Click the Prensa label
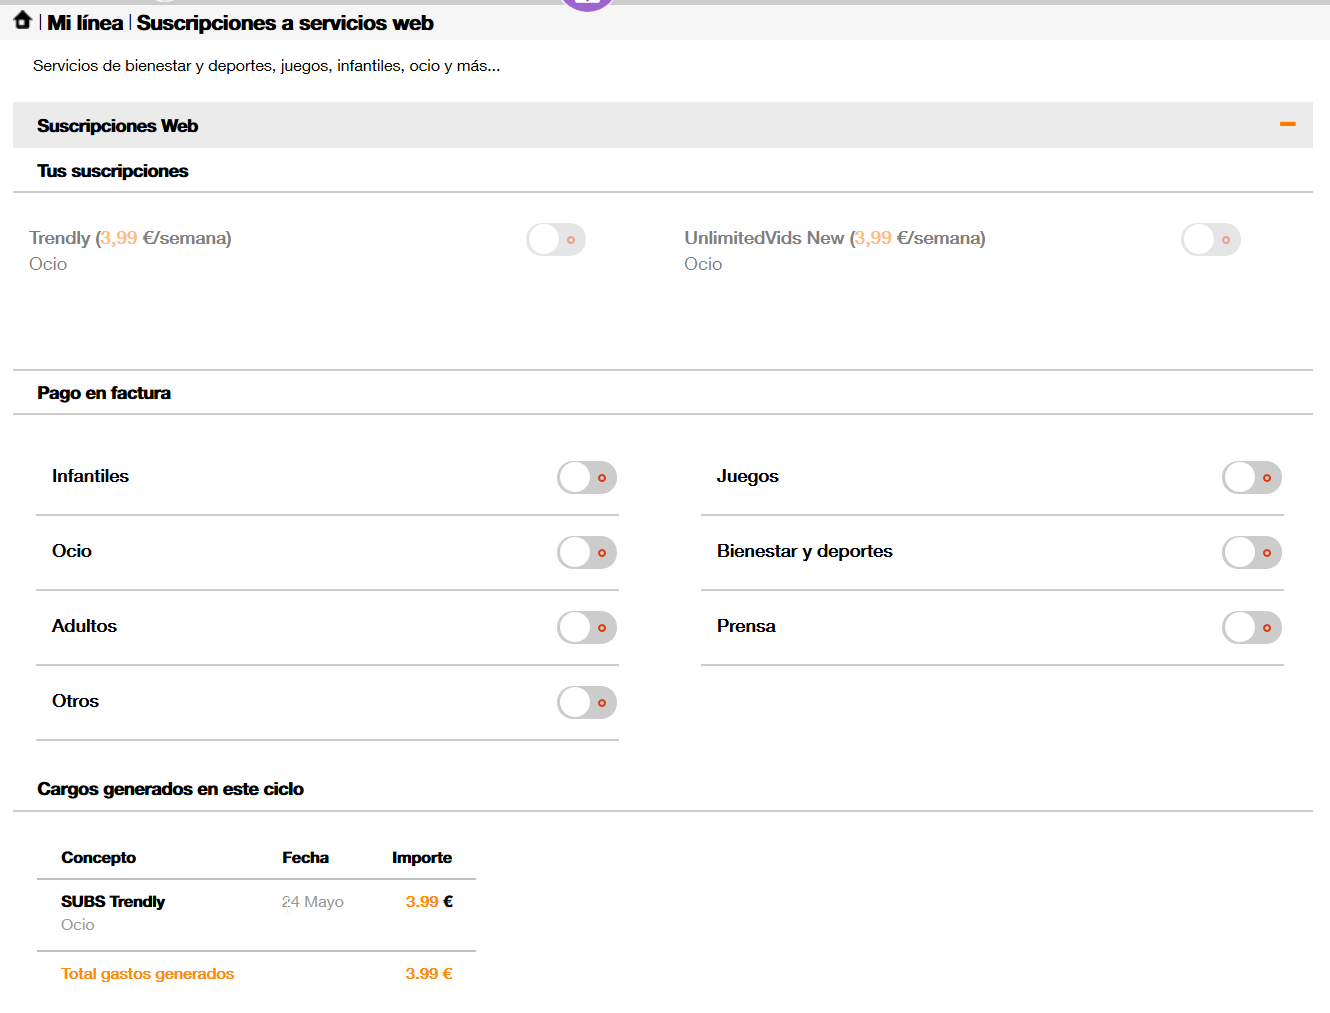Viewport: 1330px width, 1013px height. pos(746,626)
